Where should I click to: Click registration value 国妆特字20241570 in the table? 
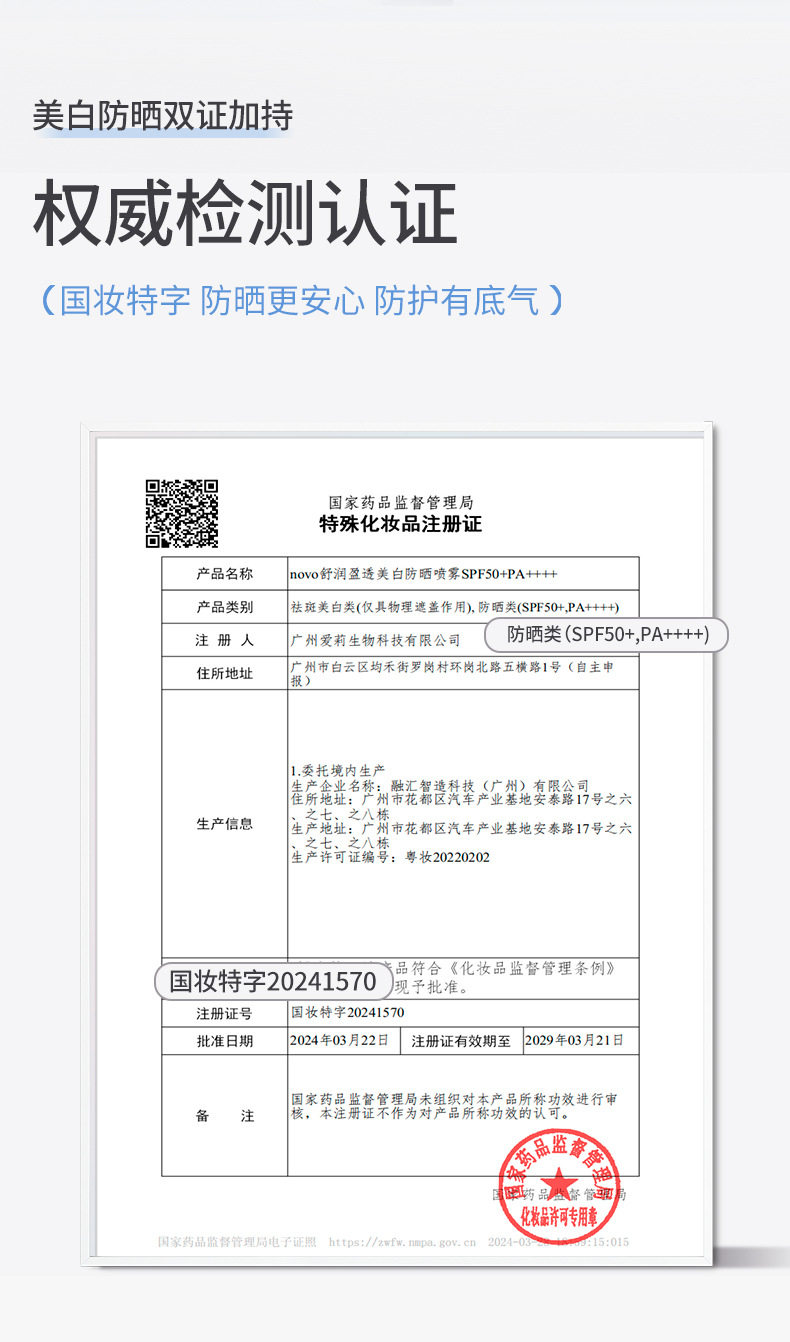[x=347, y=1013]
